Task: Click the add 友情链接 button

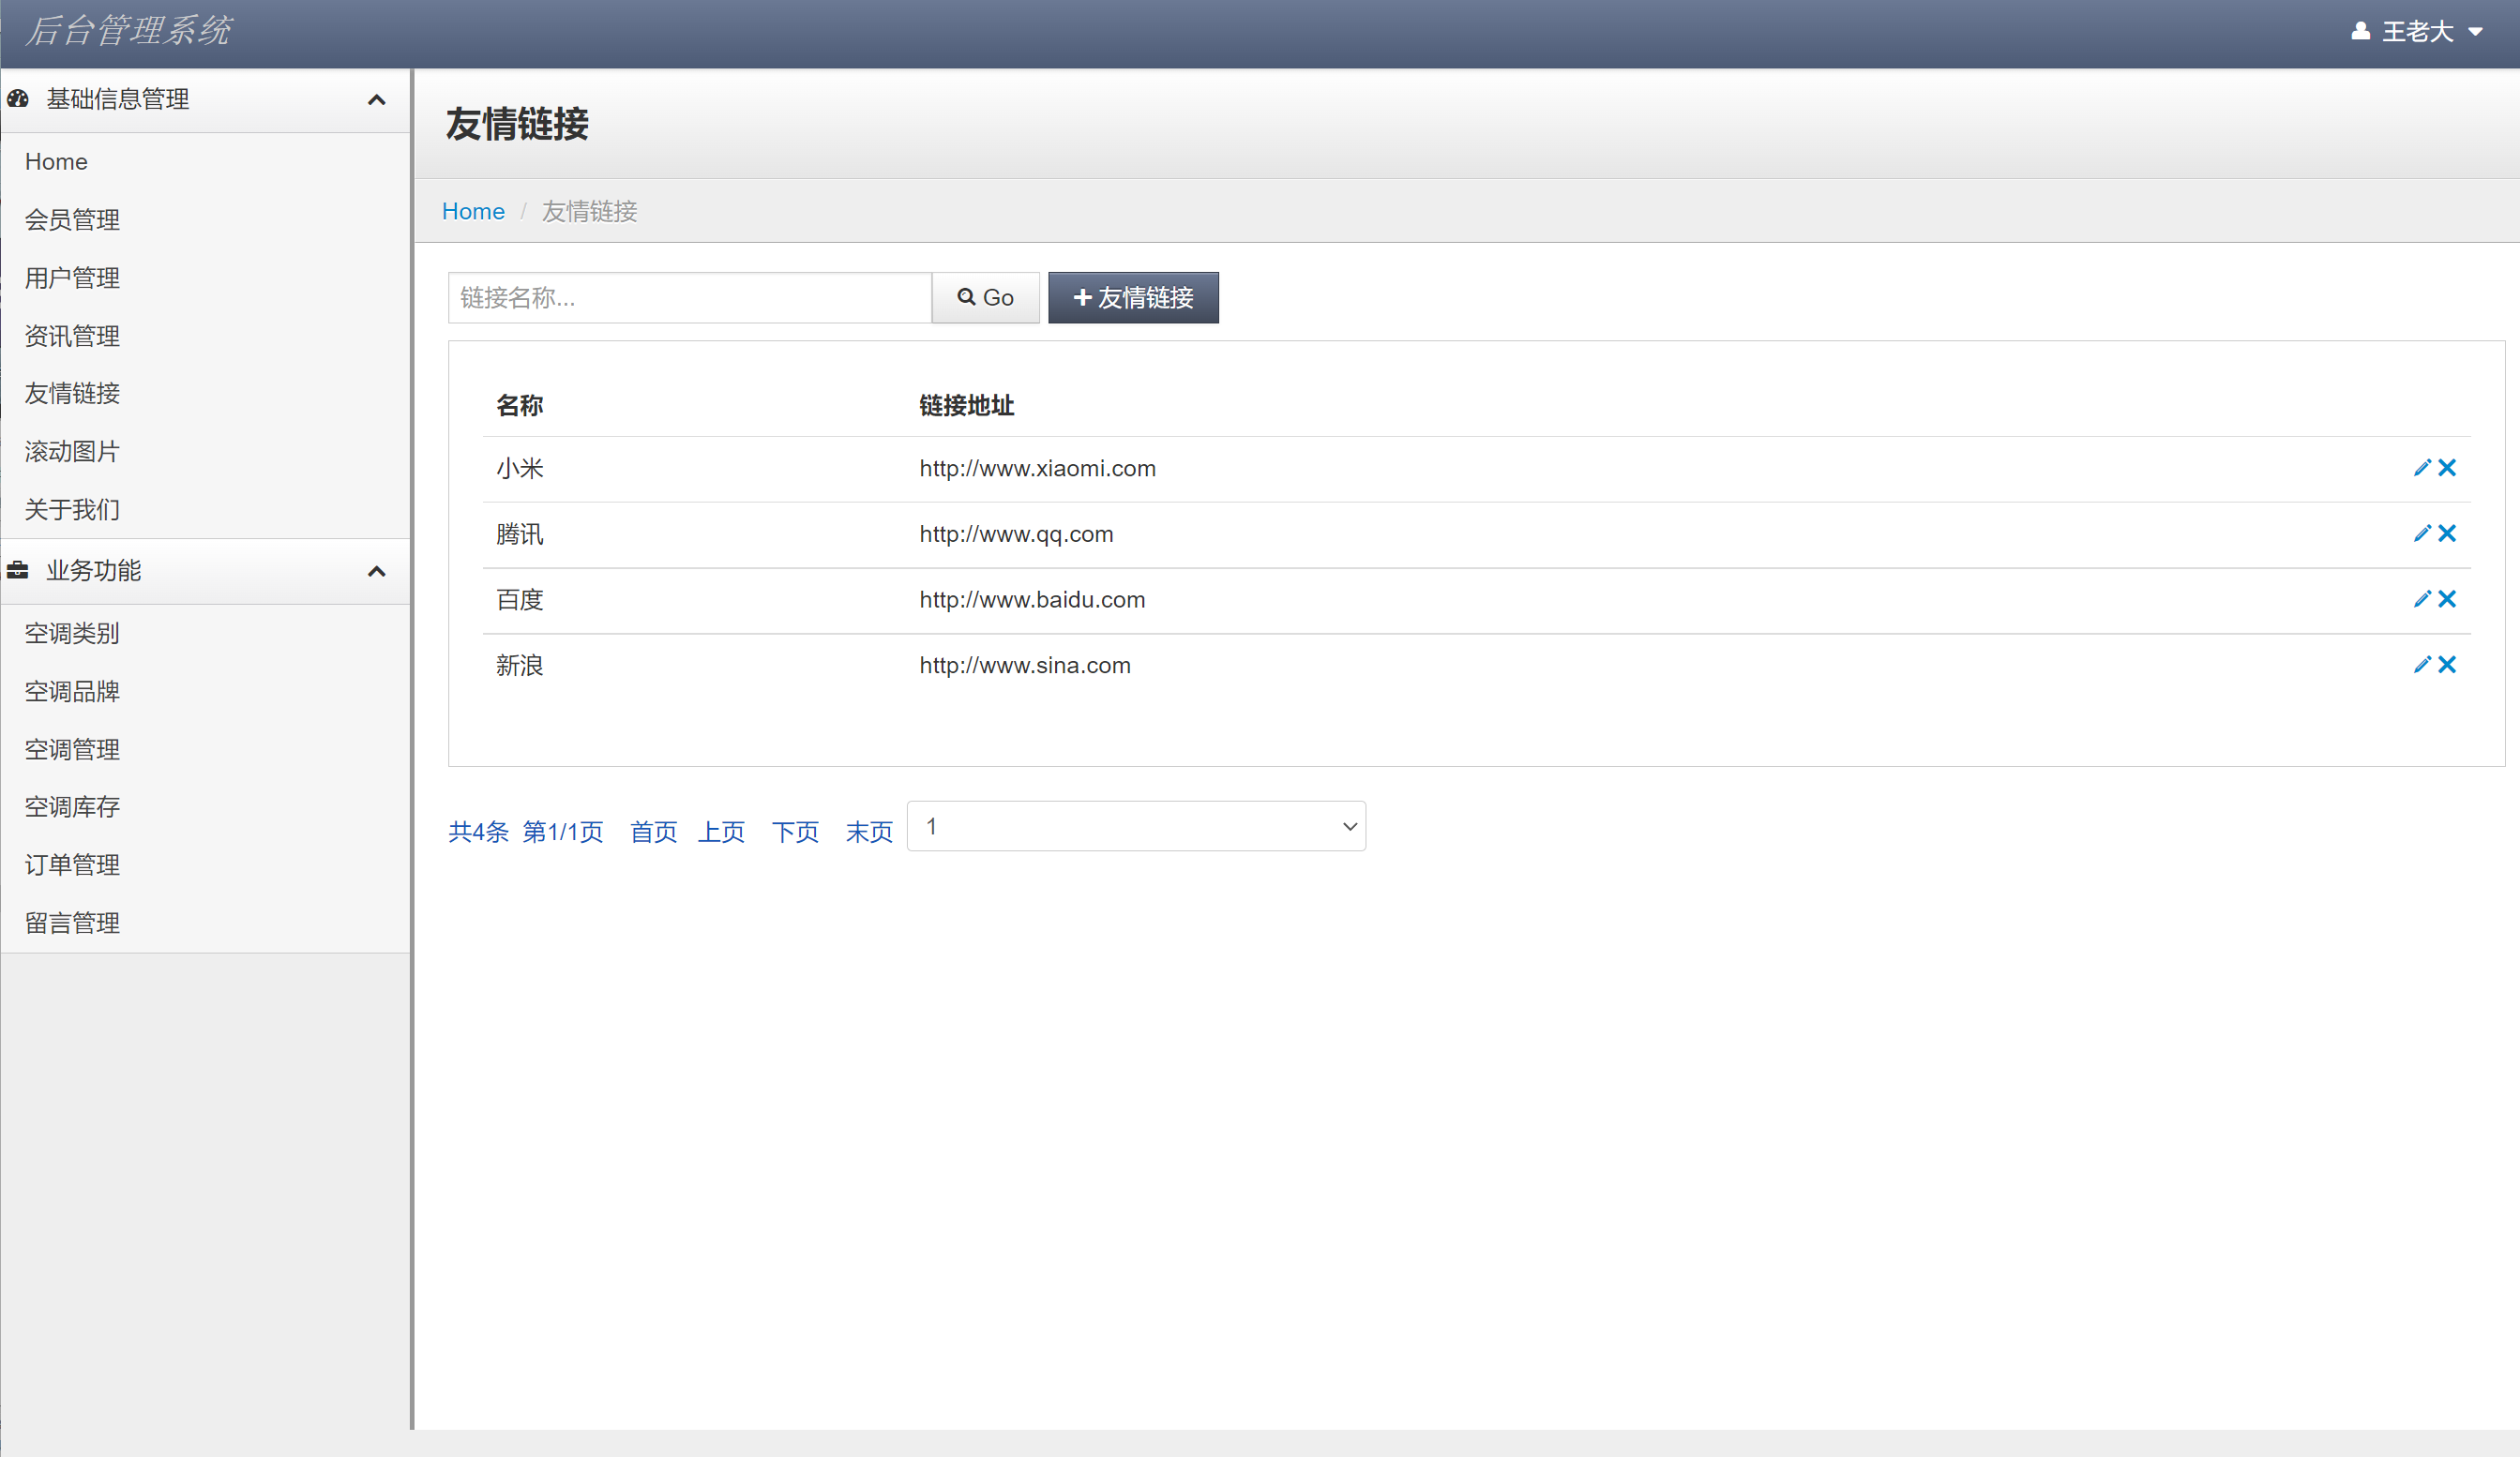Action: pyautogui.click(x=1132, y=297)
